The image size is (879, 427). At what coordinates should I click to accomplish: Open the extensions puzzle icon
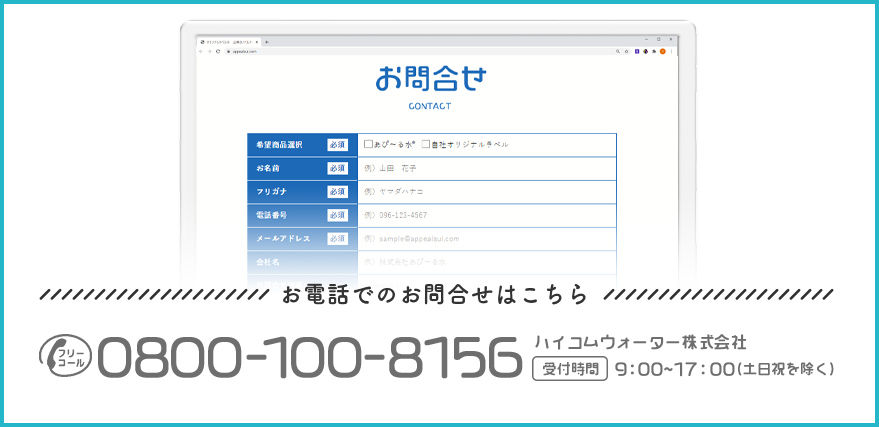click(x=654, y=51)
